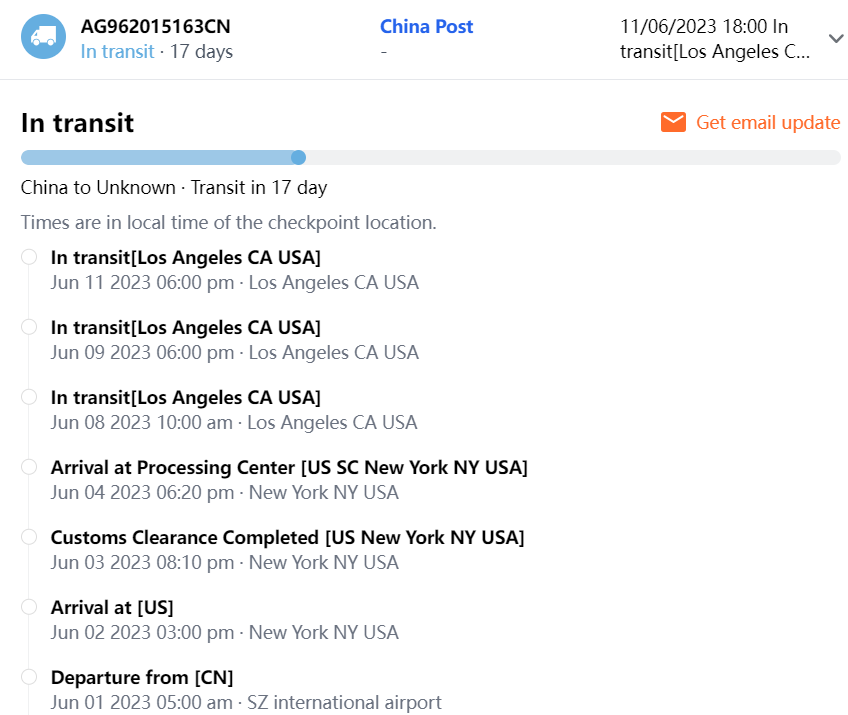Click the orange email envelope icon
848x715 pixels.
pyautogui.click(x=673, y=122)
